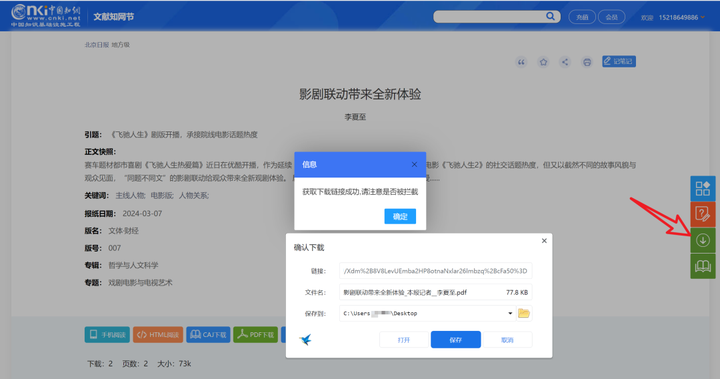Click the 地方级 tag text
Viewport: 720px width, 379px height.
(121, 45)
